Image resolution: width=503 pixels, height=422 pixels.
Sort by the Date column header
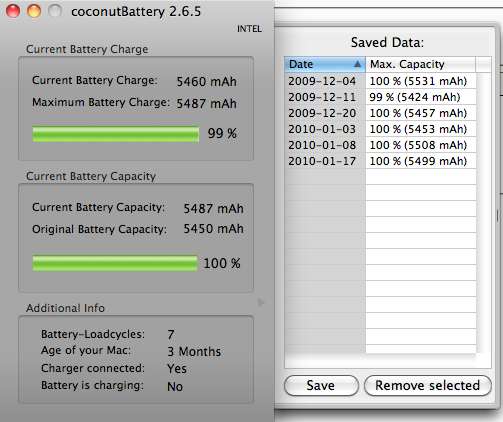(325, 64)
